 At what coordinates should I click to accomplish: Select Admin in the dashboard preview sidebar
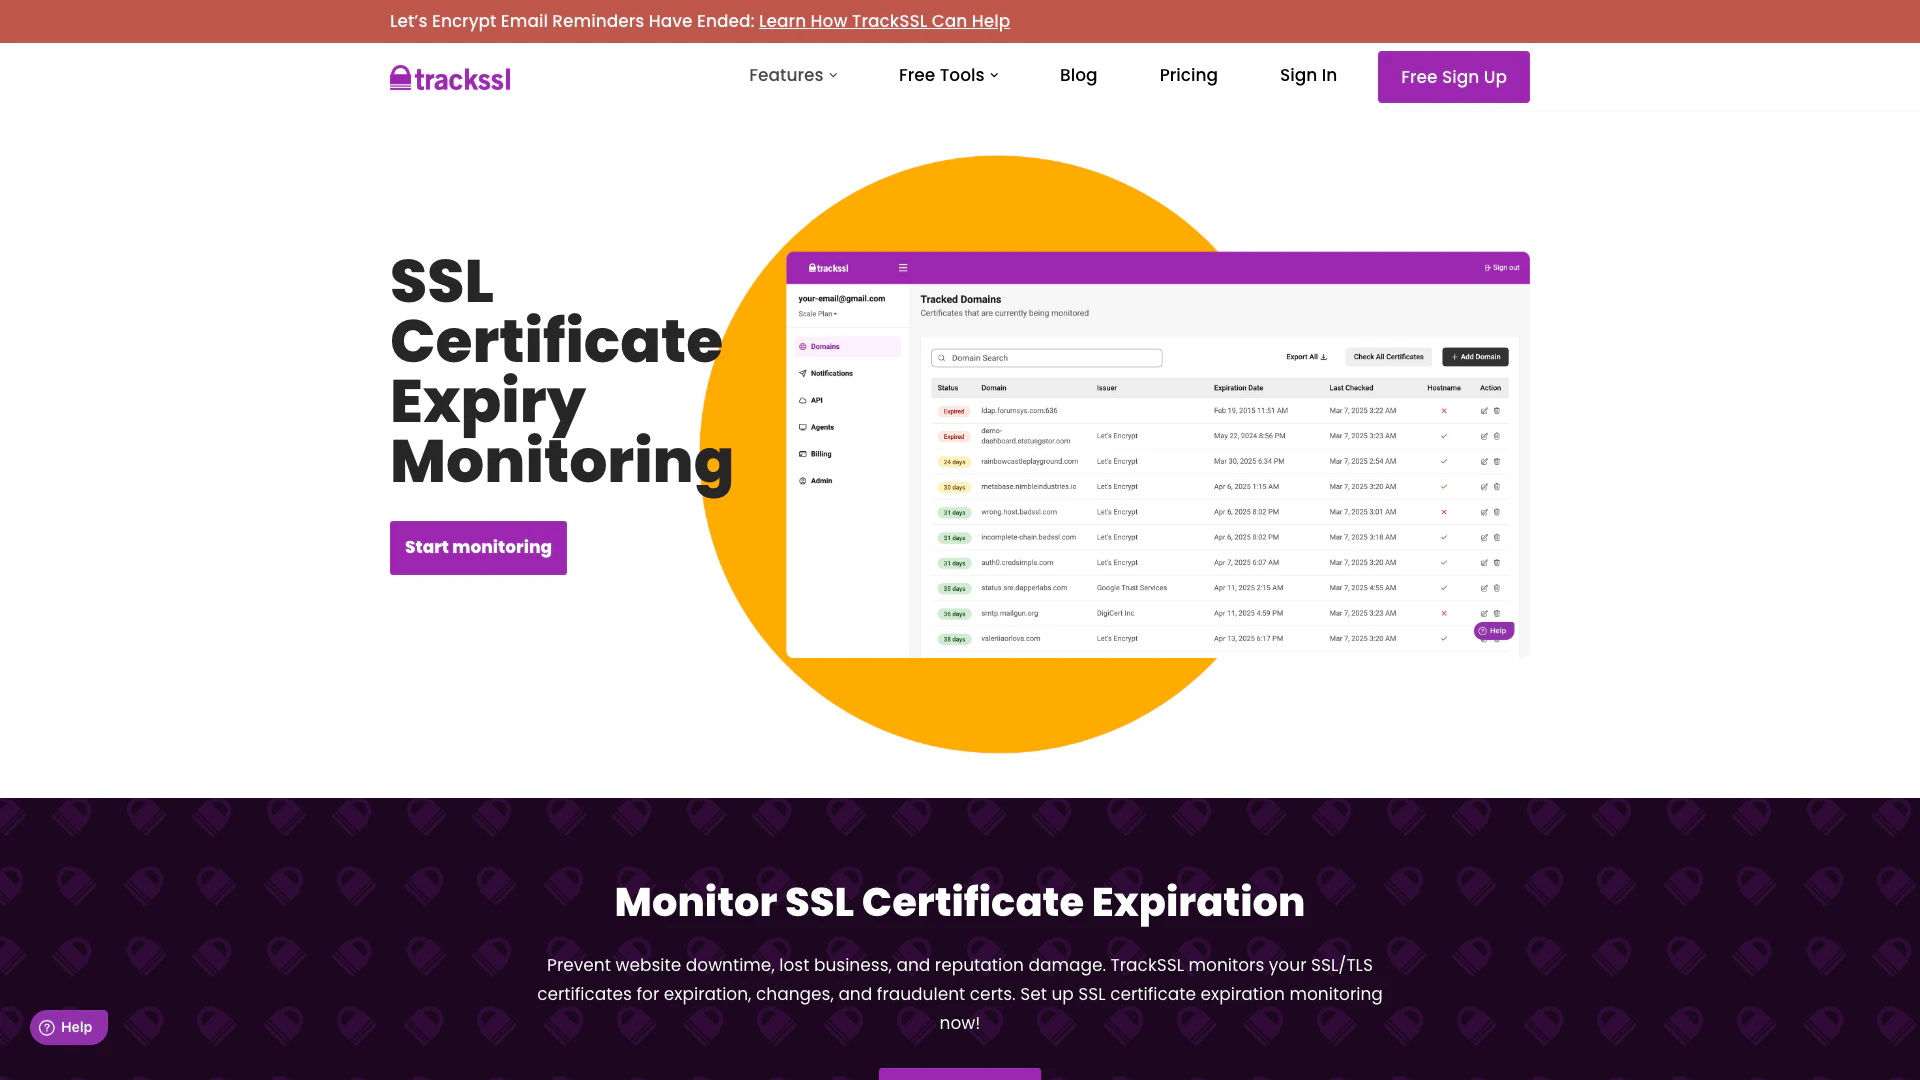click(815, 481)
